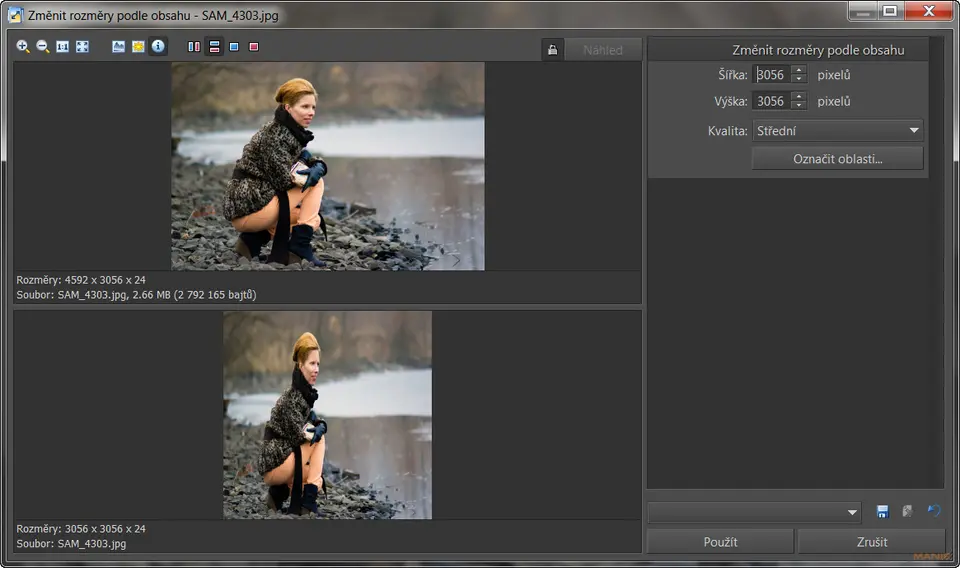Screen dimensions: 960x568
Task: Click the zoom out magnifier icon
Action: [x=43, y=47]
